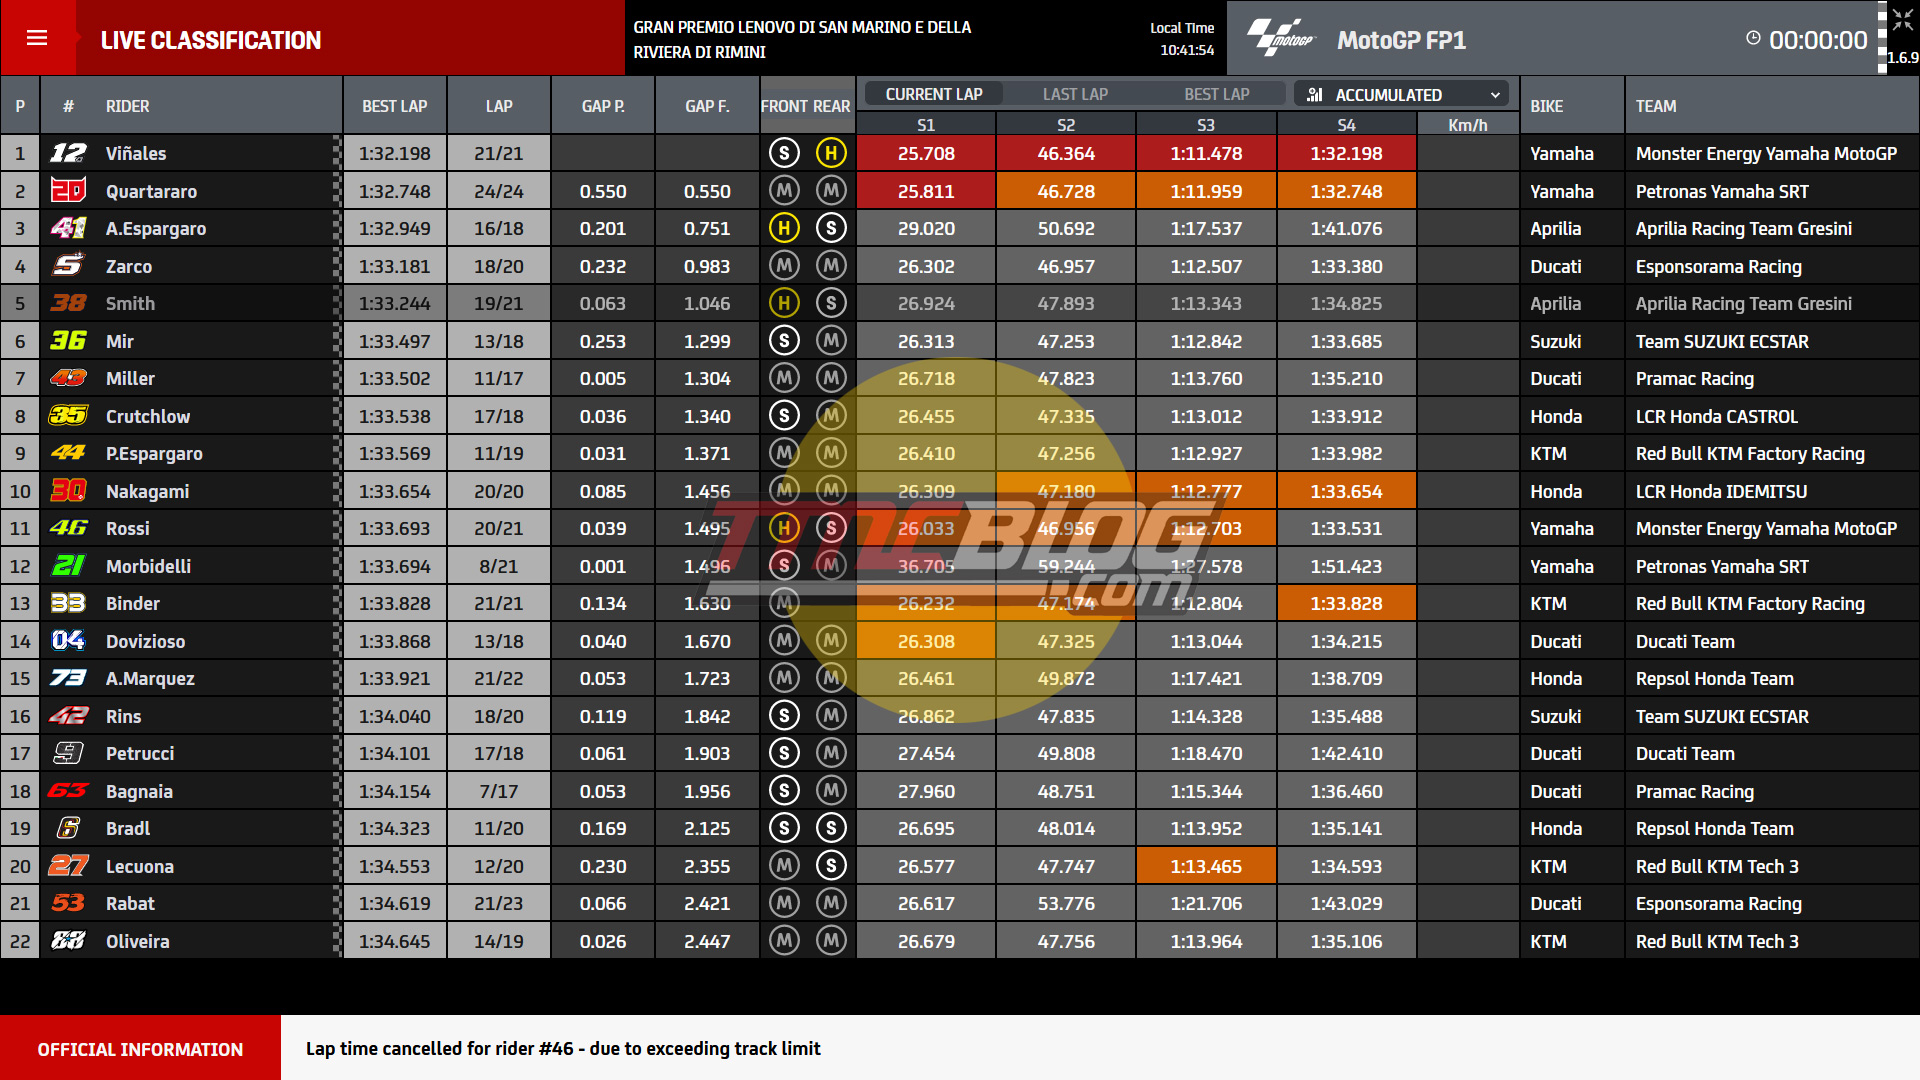Click Miller lap count 11/17
The image size is (1920, 1080).
(498, 378)
